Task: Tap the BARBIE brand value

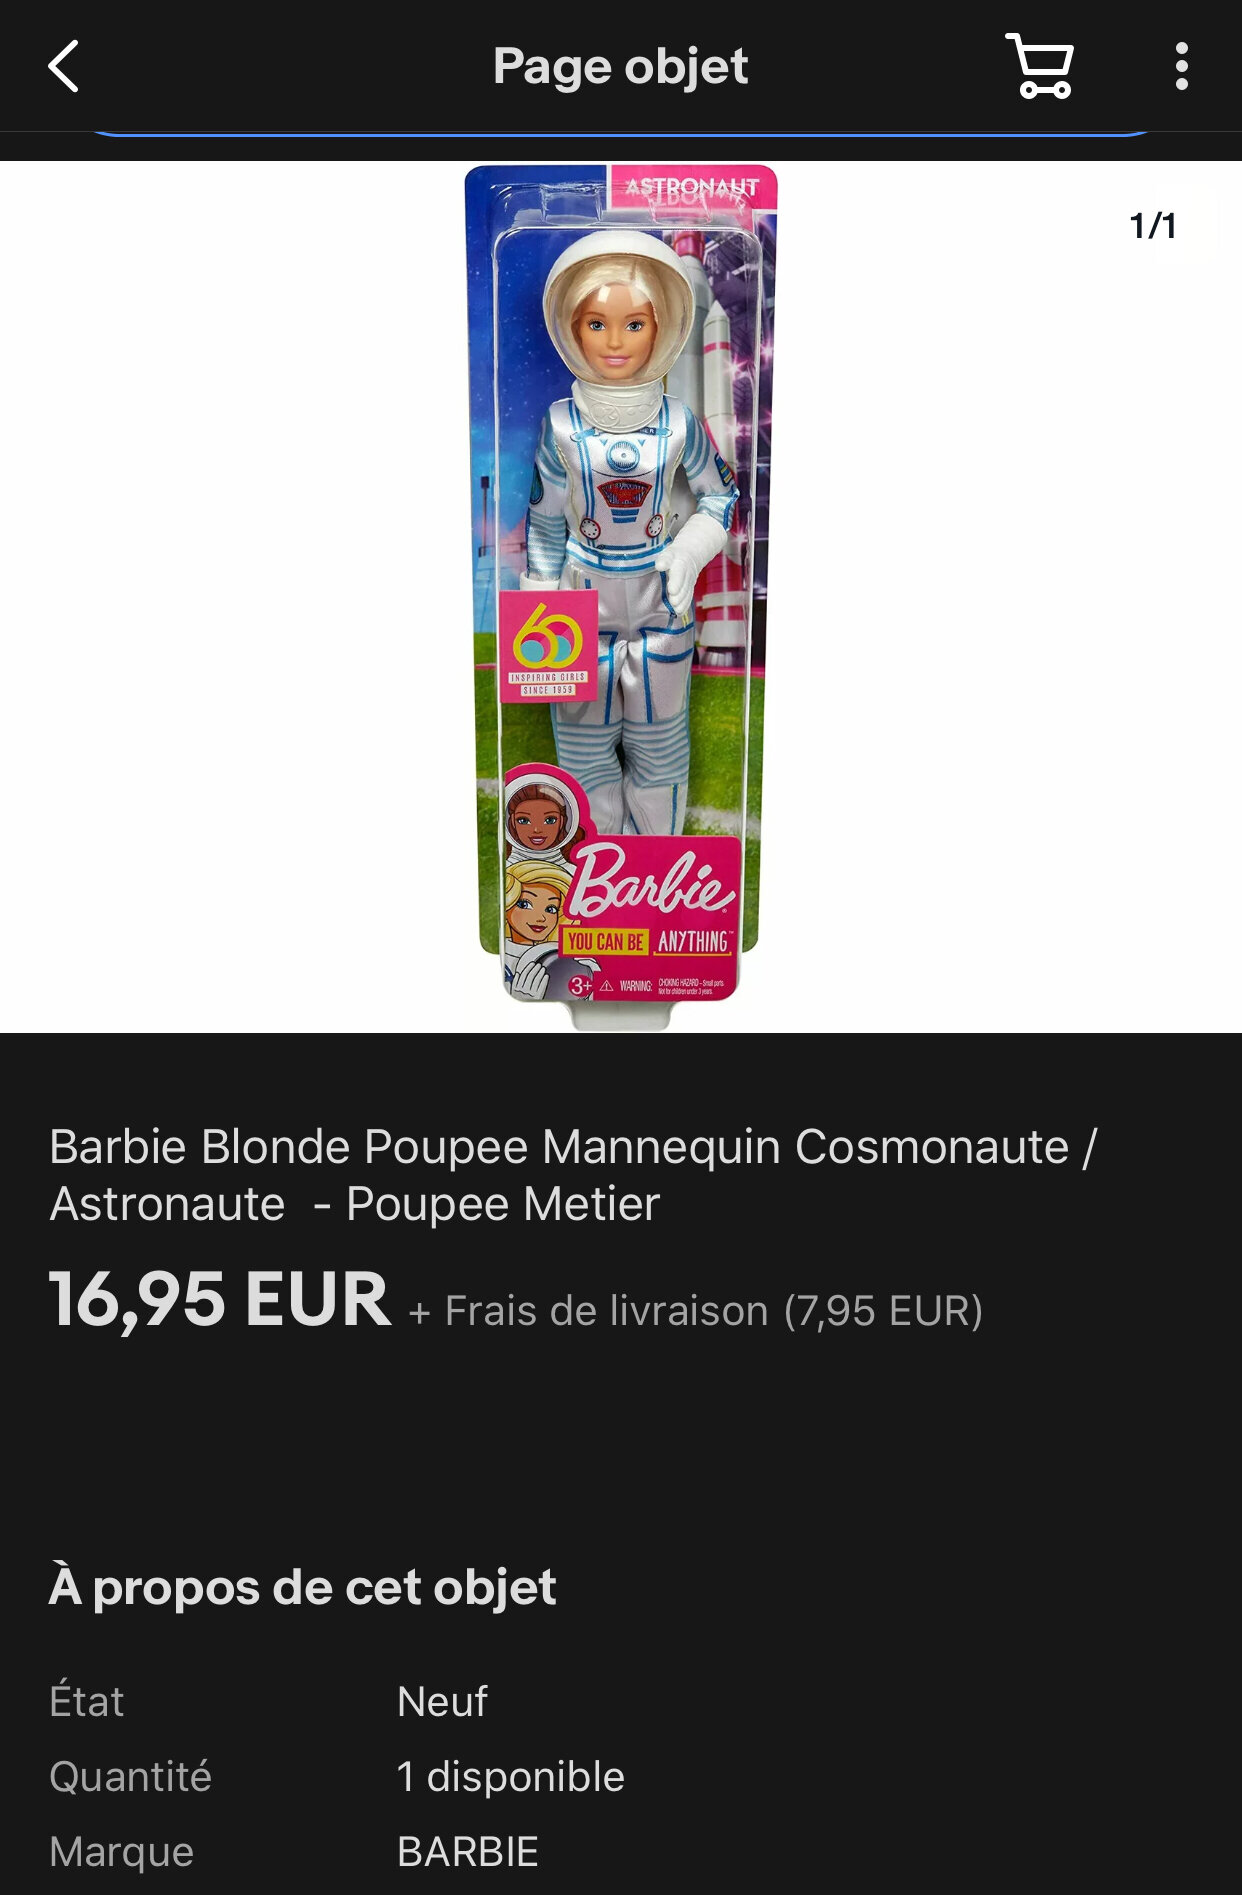Action: click(467, 1852)
